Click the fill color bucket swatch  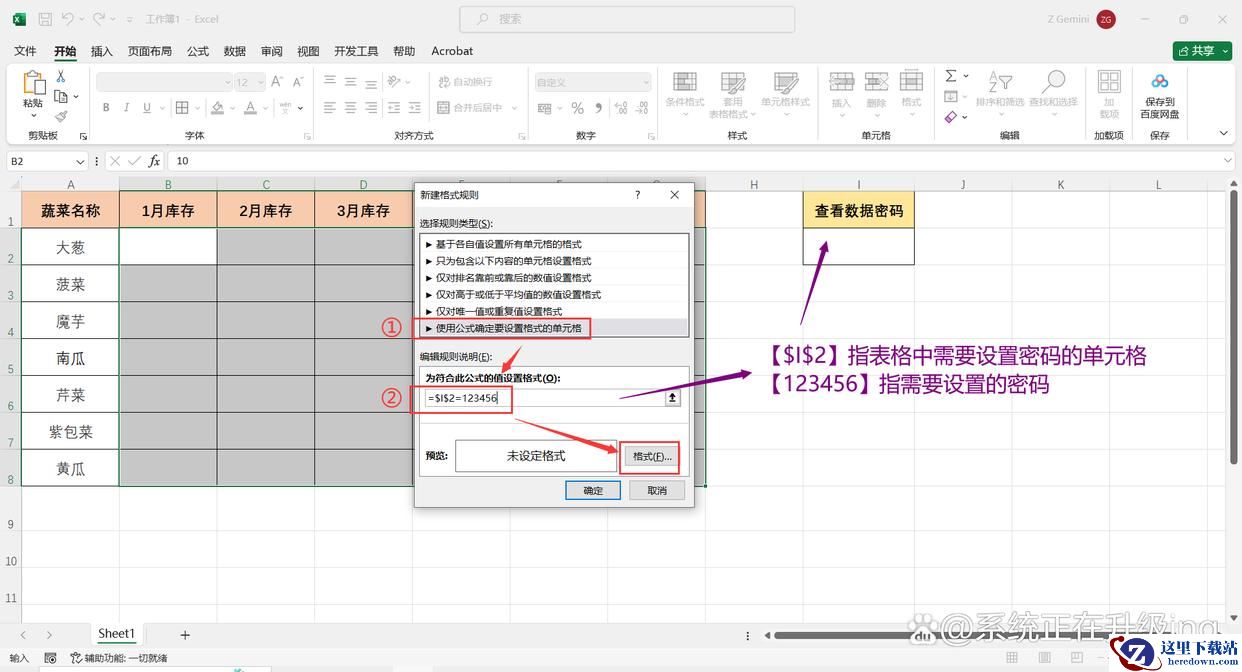(x=217, y=108)
